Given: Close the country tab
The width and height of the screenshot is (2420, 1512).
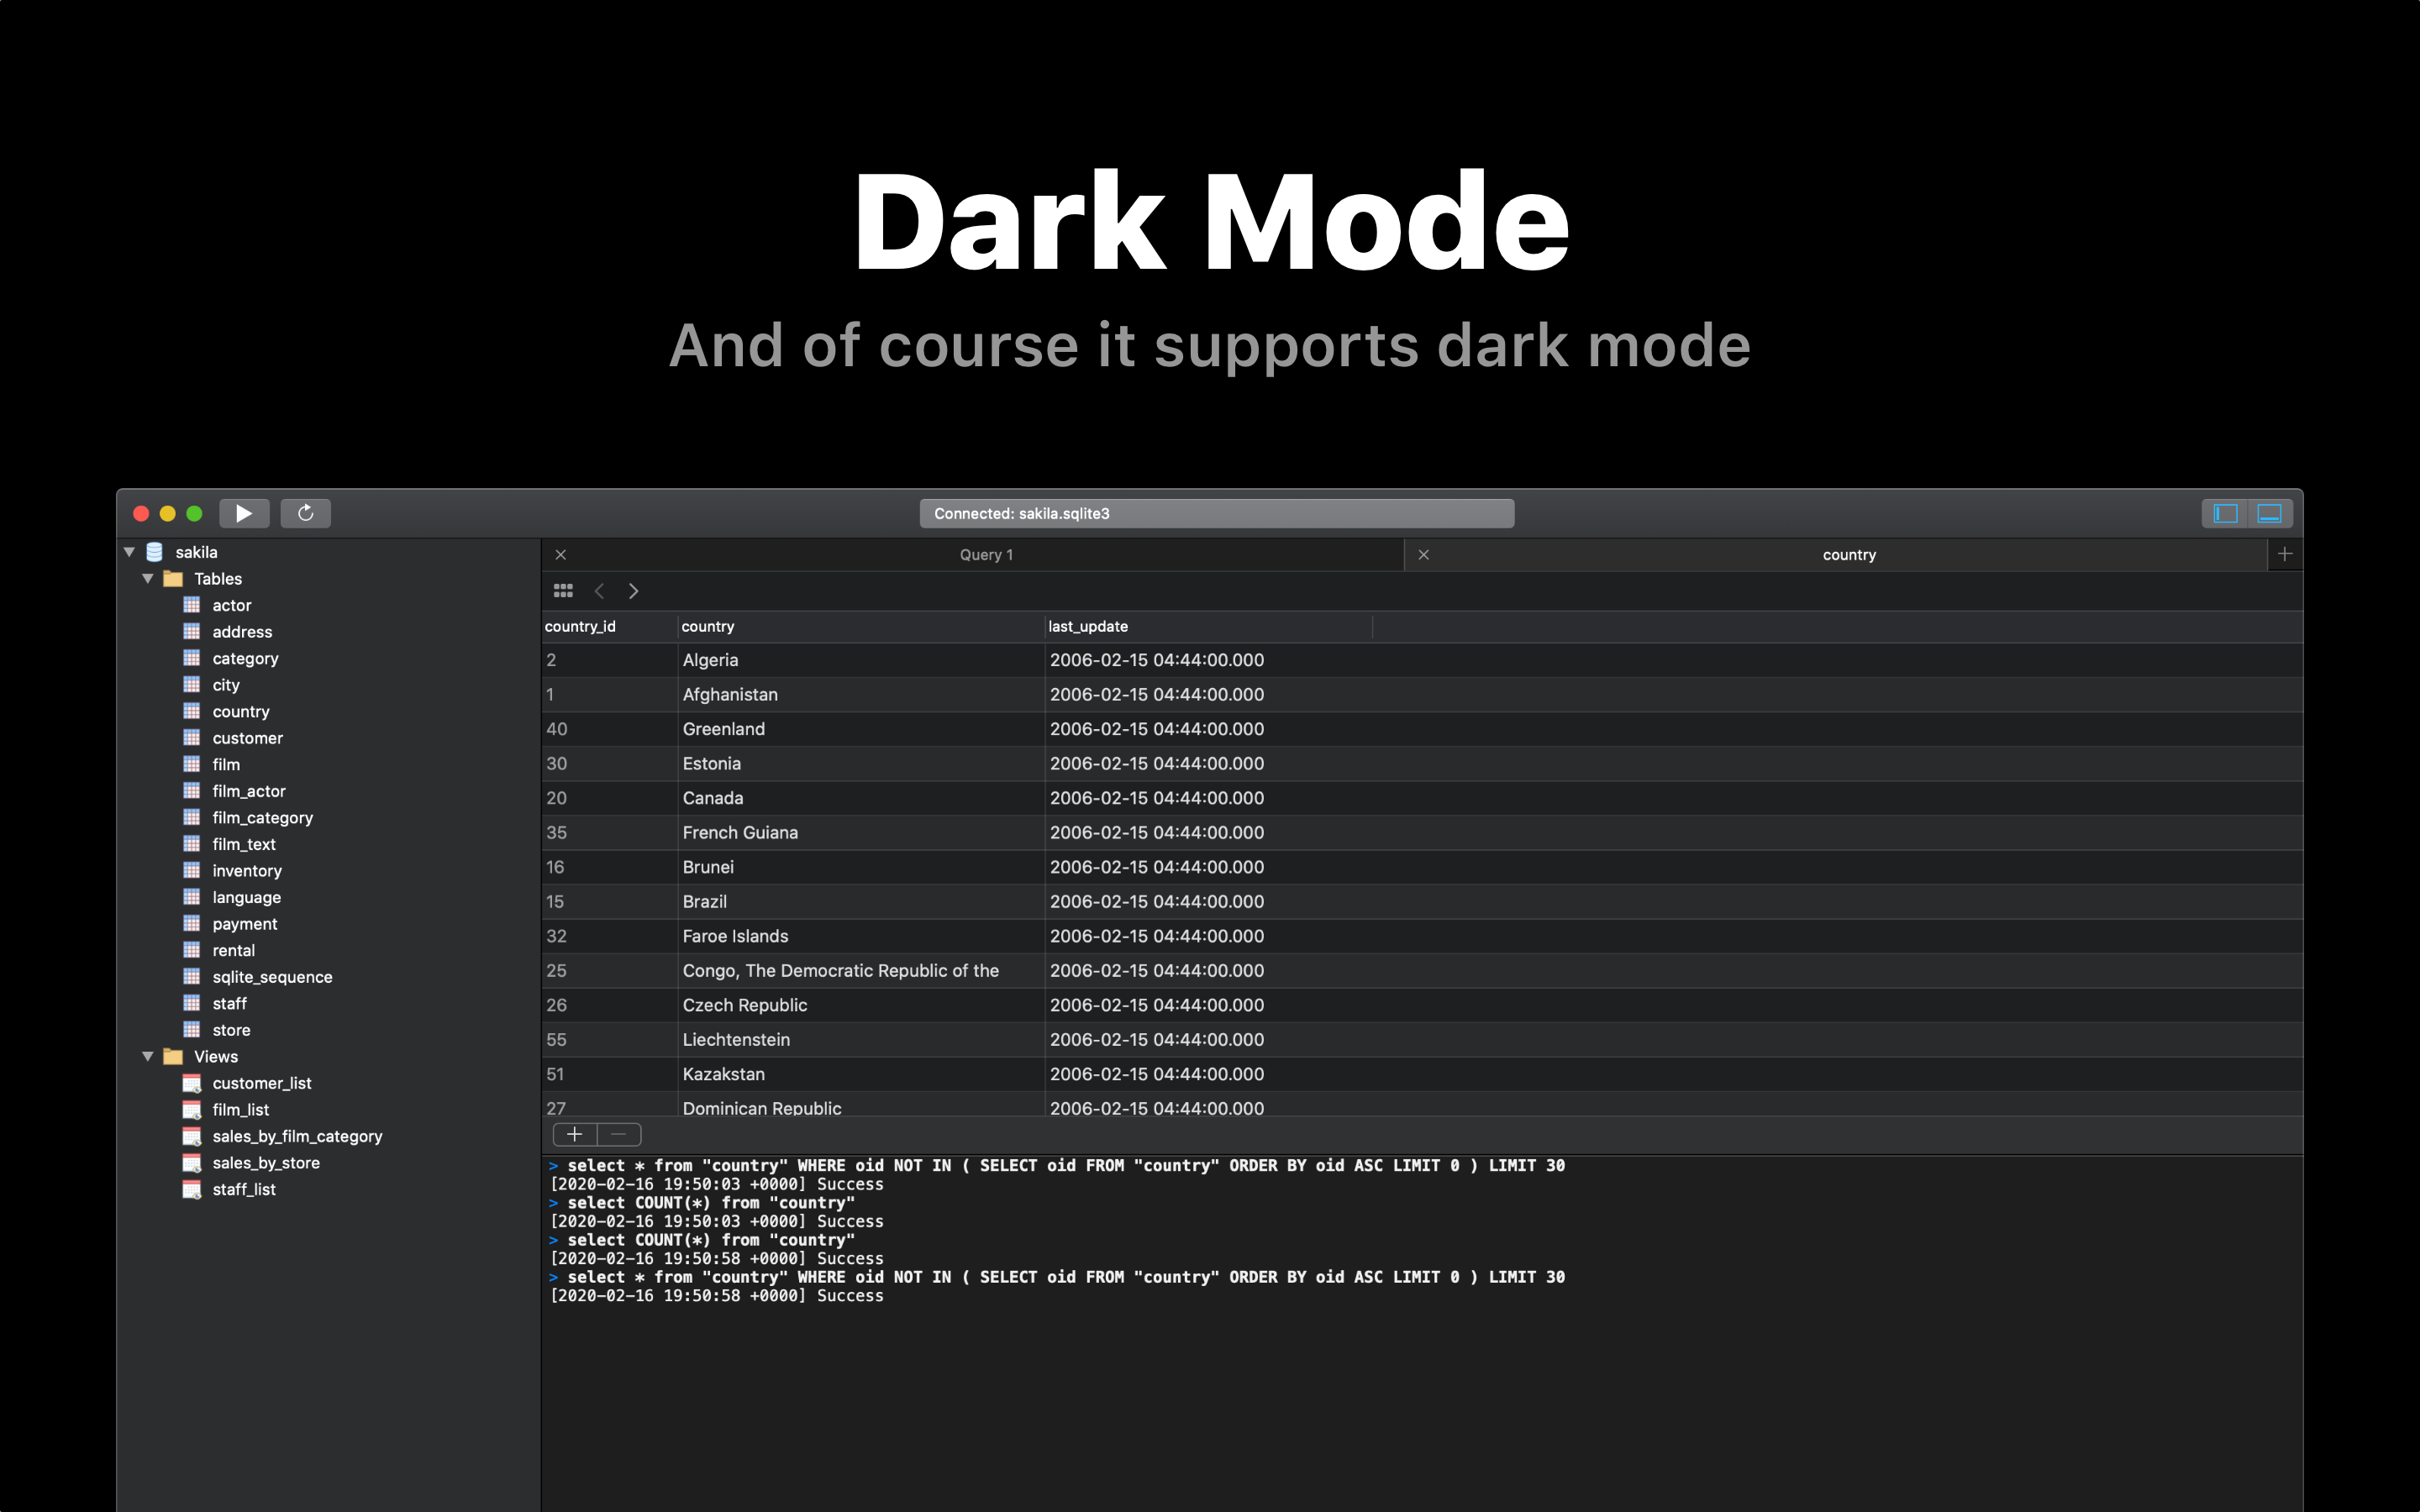Looking at the screenshot, I should (1423, 555).
